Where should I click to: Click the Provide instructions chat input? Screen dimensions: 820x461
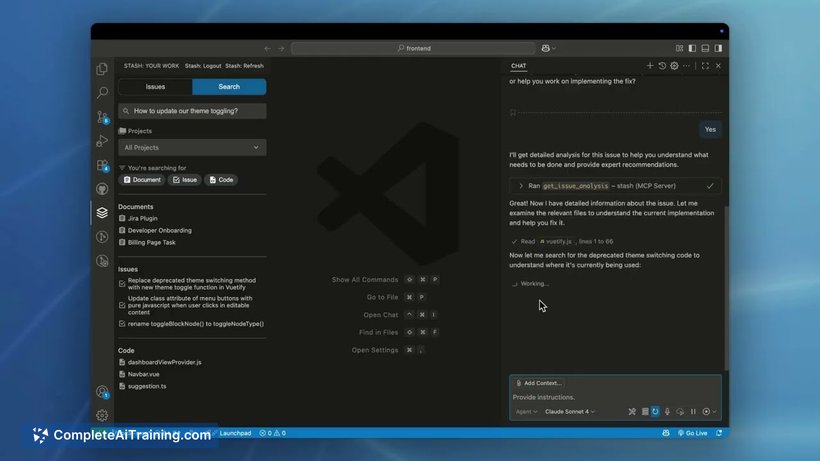point(614,397)
